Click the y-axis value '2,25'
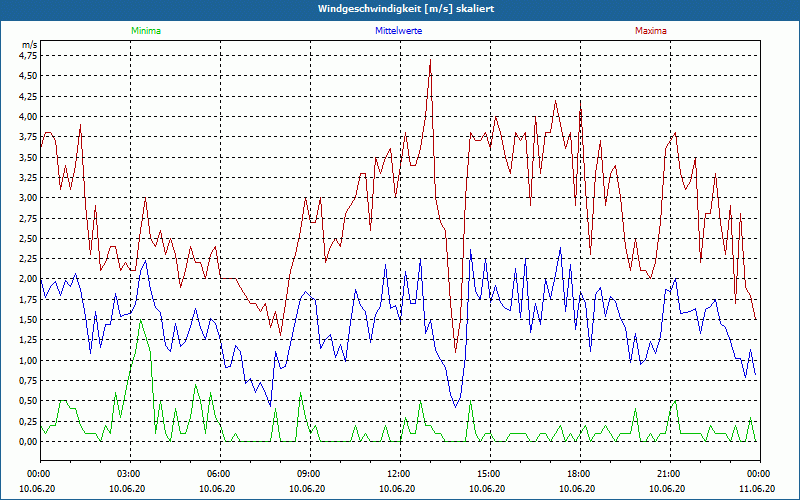This screenshot has height=500, width=800. coord(30,259)
